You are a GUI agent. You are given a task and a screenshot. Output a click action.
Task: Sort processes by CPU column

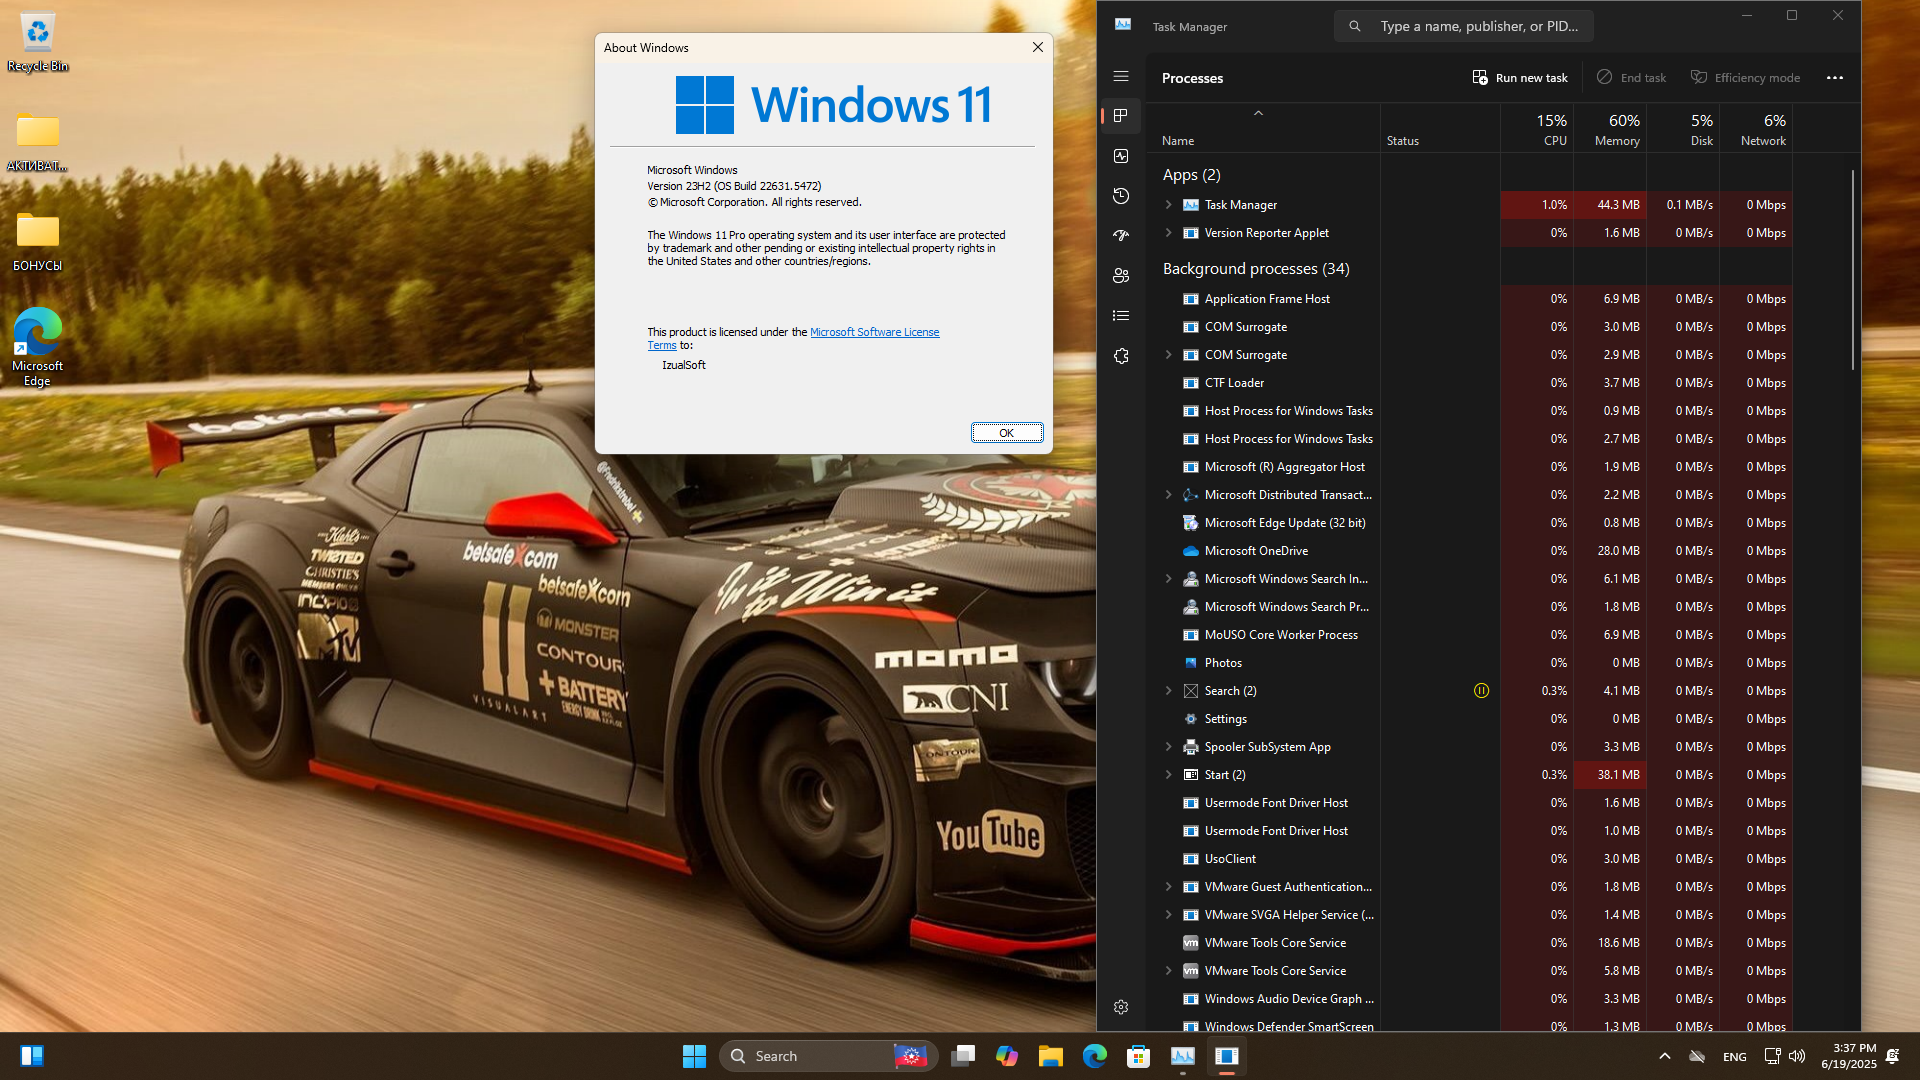coord(1536,129)
